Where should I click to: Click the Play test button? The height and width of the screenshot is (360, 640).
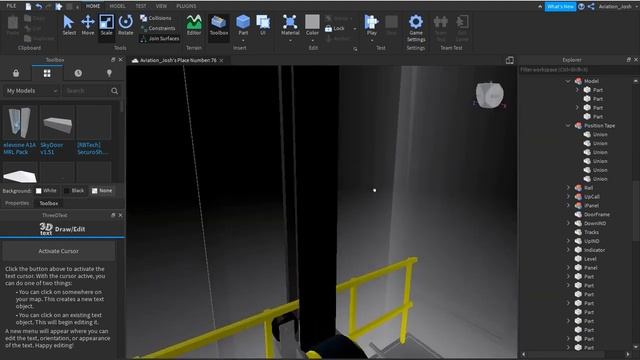click(371, 22)
